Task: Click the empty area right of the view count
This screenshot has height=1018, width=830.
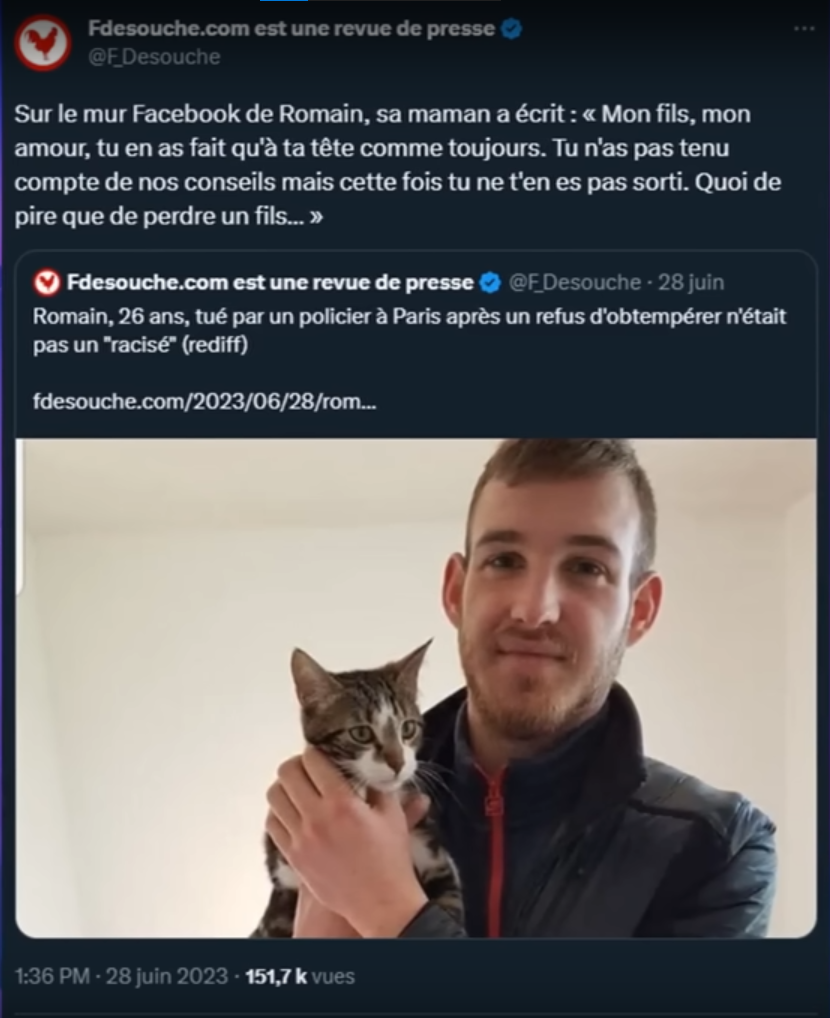Action: pyautogui.click(x=585, y=976)
